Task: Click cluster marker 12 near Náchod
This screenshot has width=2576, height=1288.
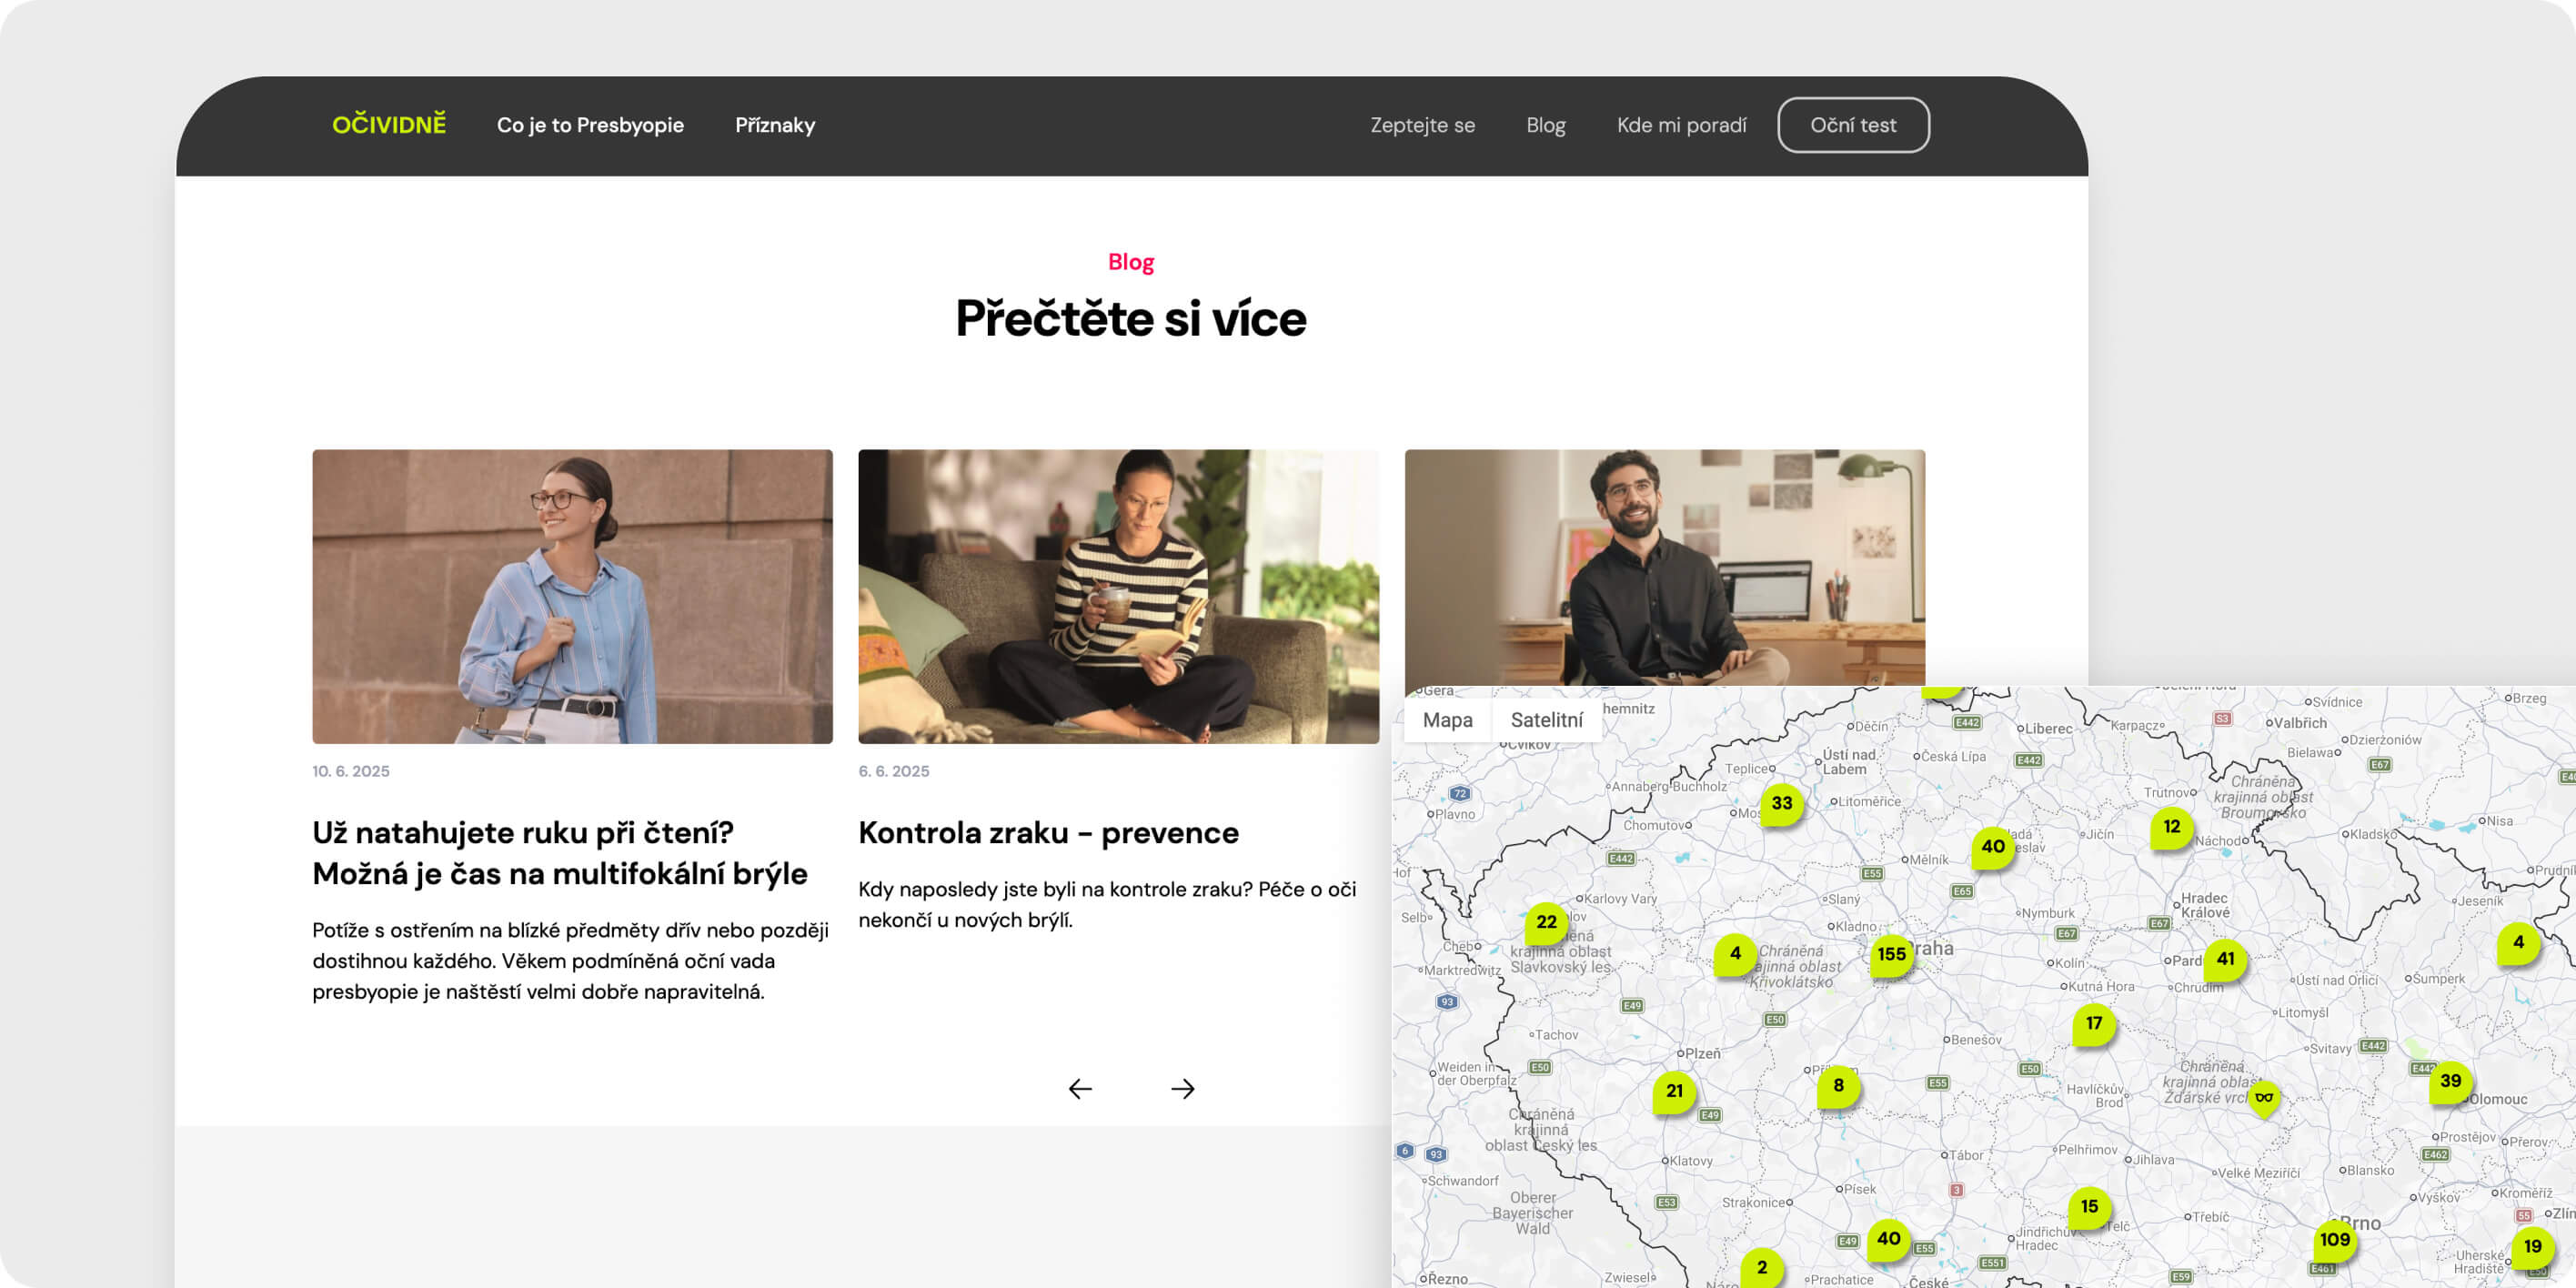Action: tap(2171, 827)
